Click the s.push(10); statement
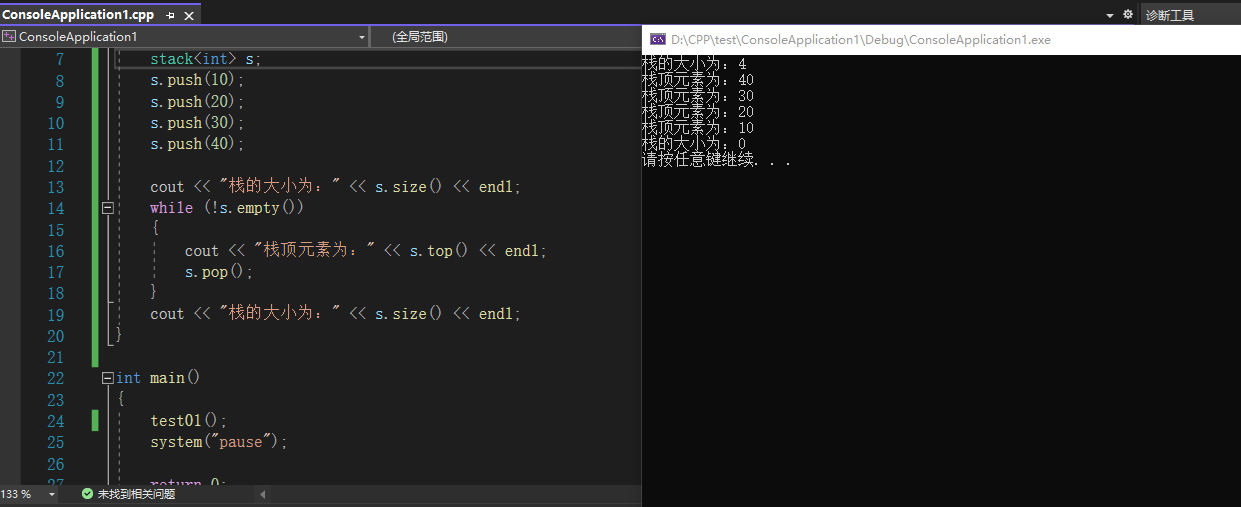This screenshot has width=1241, height=507. (x=197, y=81)
